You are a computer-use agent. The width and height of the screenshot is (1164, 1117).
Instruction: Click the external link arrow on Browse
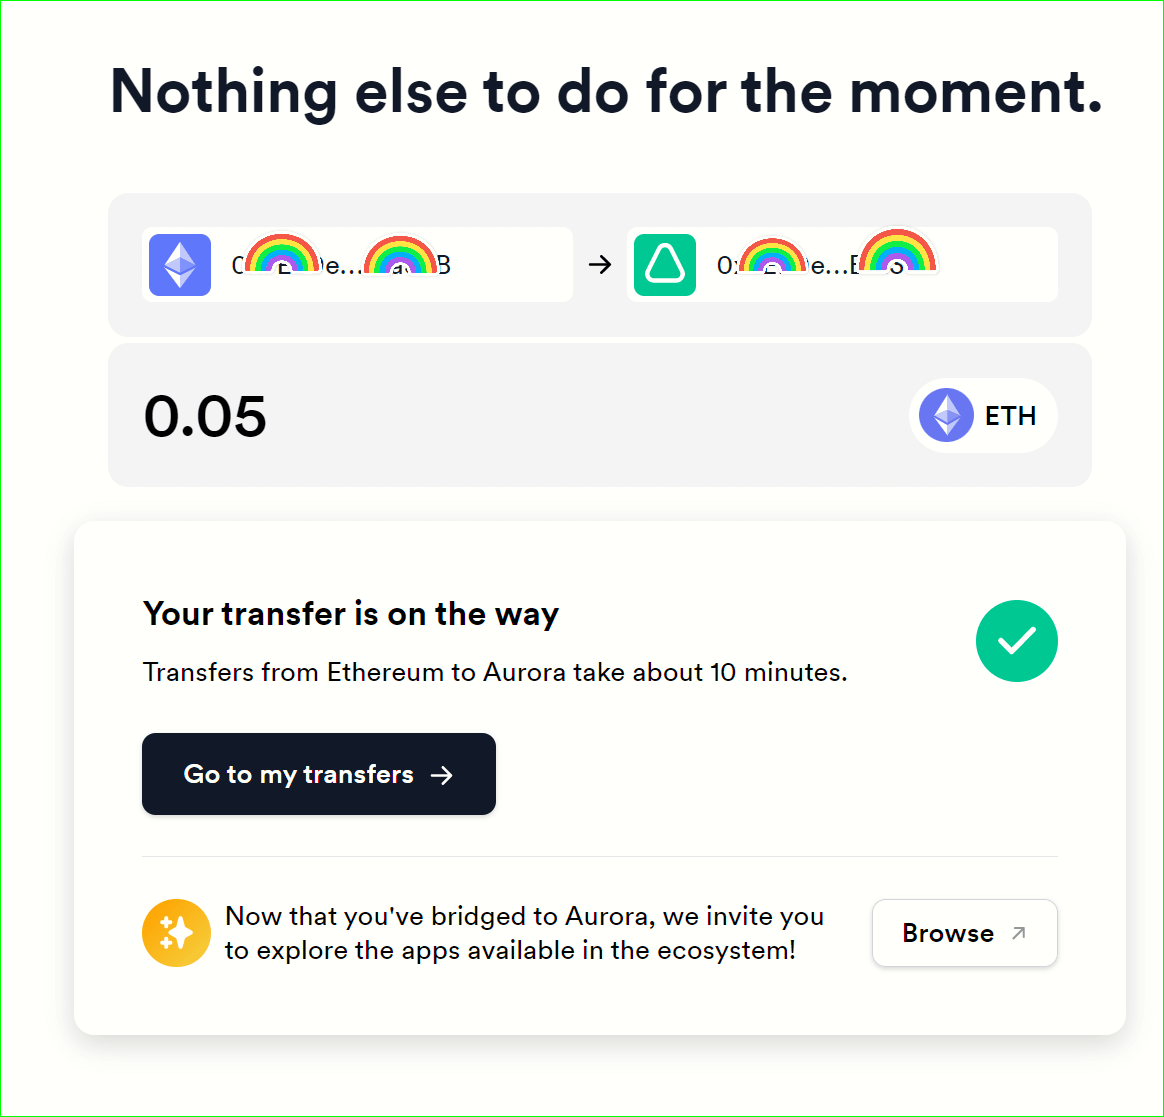click(1018, 933)
